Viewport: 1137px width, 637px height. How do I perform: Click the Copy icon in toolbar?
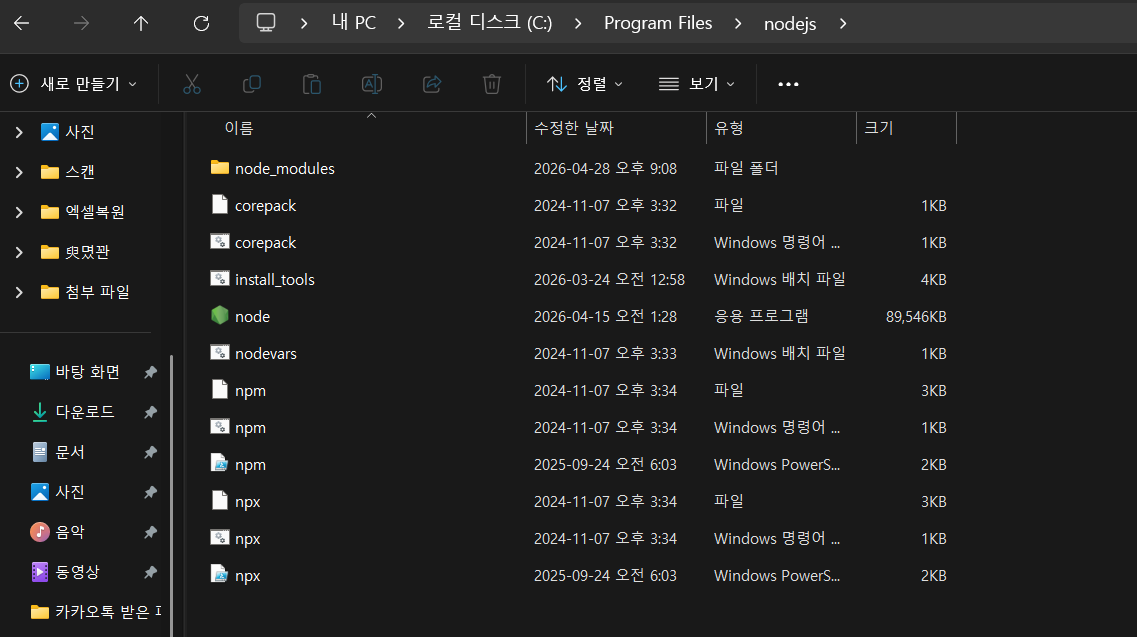coord(252,84)
